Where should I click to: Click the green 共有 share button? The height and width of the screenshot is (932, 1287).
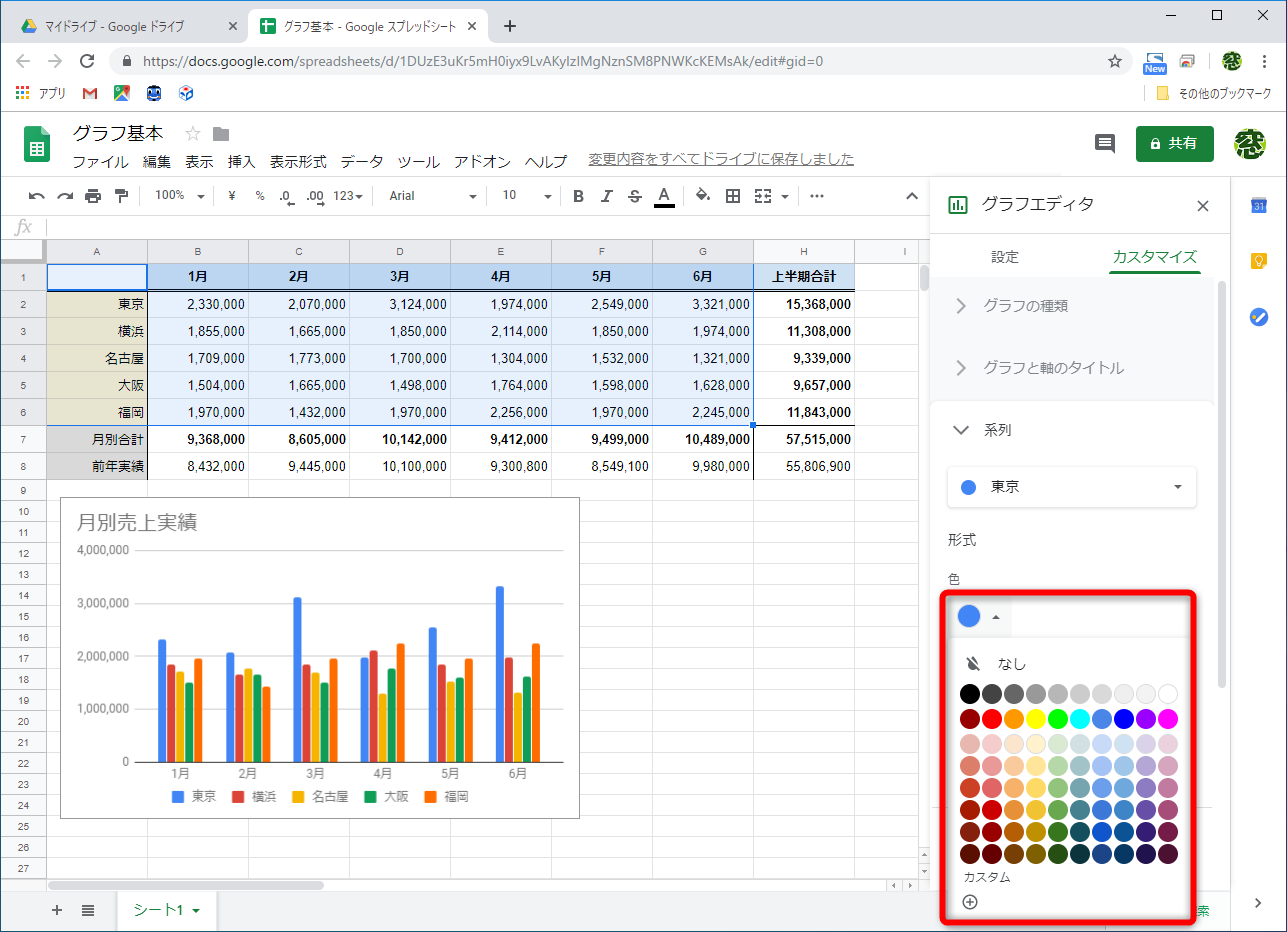[1175, 144]
